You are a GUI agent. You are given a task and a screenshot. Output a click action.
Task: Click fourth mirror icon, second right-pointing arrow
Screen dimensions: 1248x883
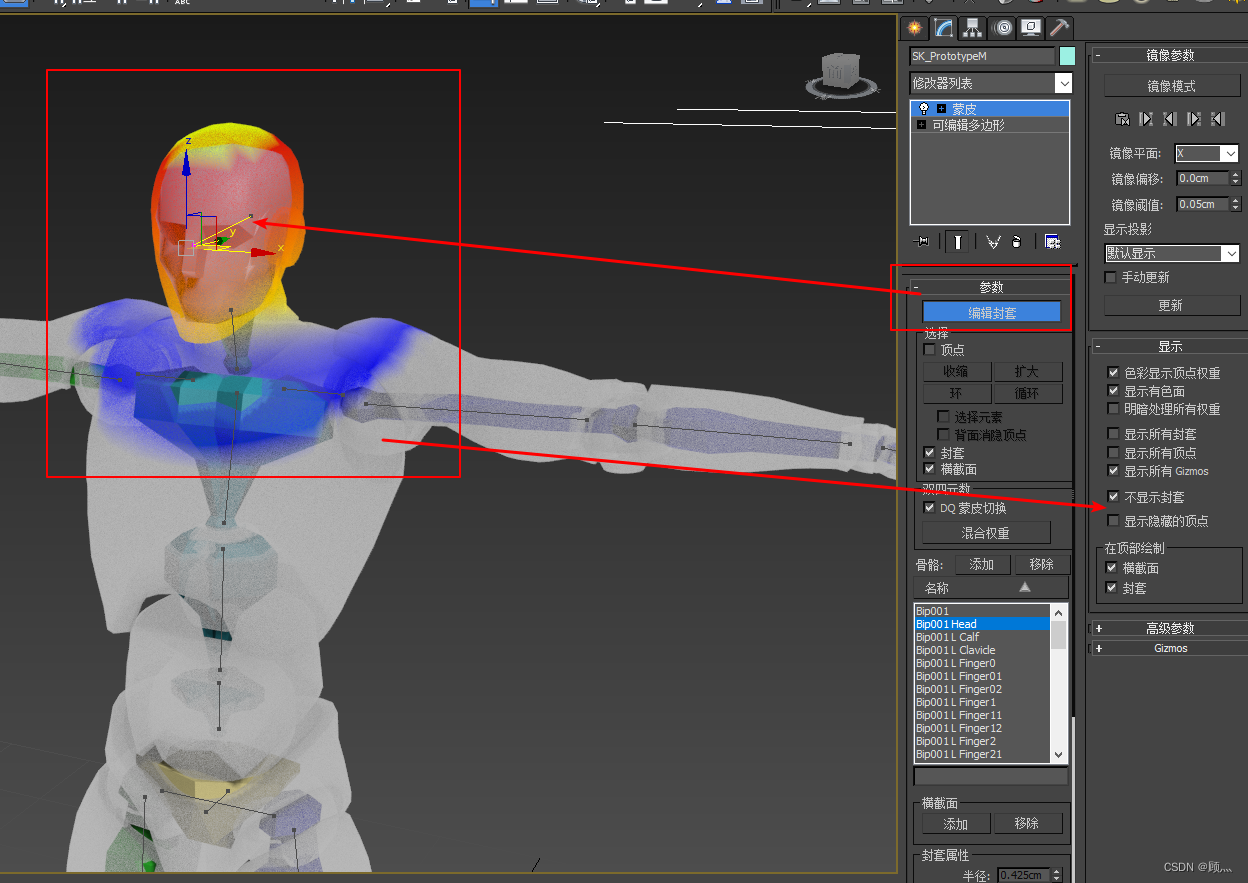click(x=1193, y=119)
